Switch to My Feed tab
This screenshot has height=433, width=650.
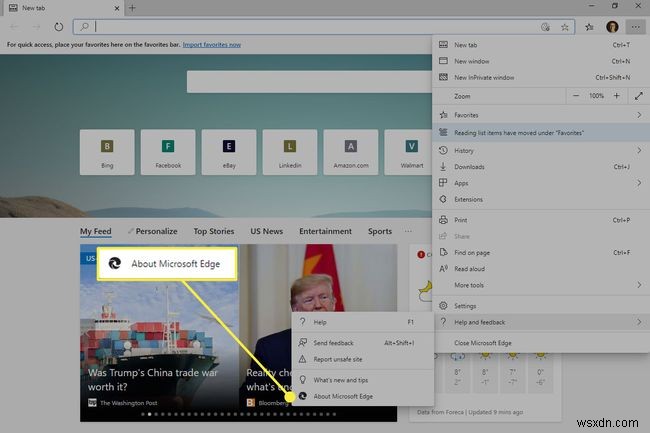tap(96, 231)
